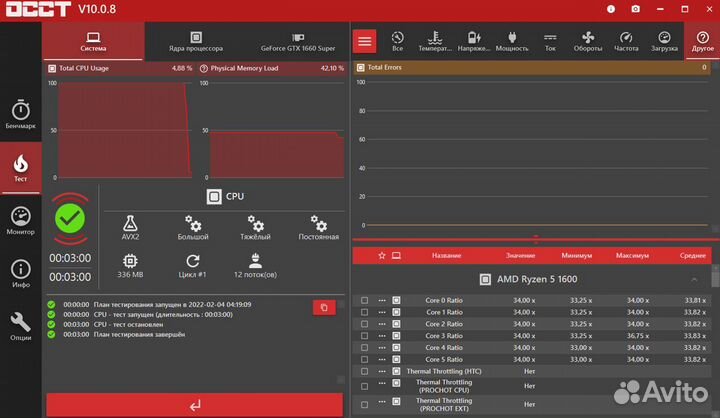Open the Инфо section
720x418 pixels.
point(21,274)
